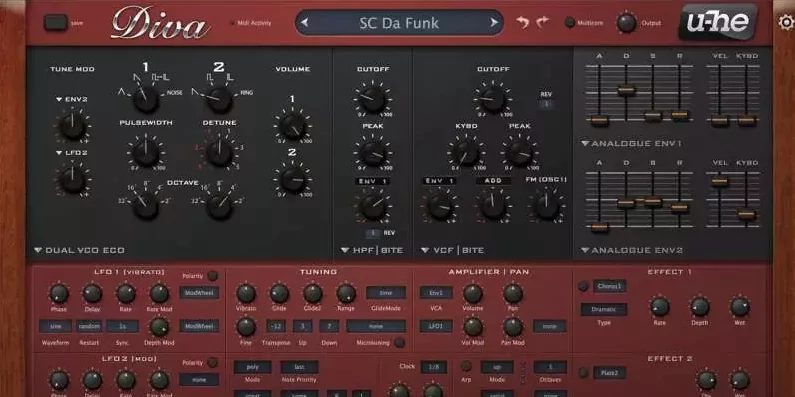Click the Env1 Decay slider handle
The image size is (795, 397).
point(626,90)
